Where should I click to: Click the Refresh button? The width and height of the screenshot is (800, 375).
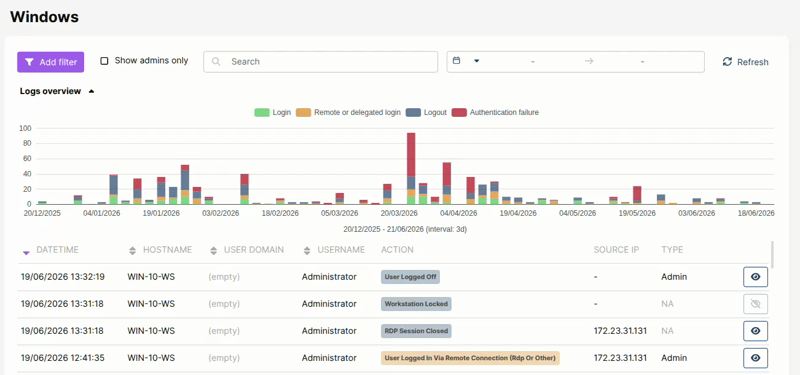745,62
